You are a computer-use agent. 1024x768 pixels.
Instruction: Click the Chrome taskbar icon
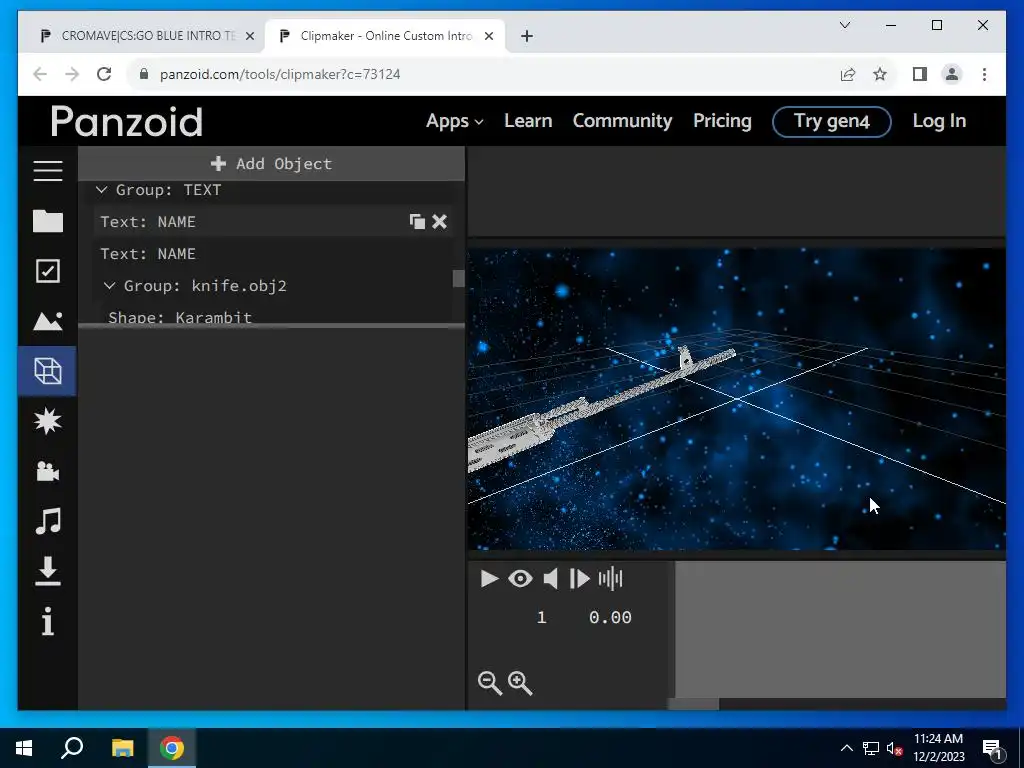pyautogui.click(x=172, y=748)
